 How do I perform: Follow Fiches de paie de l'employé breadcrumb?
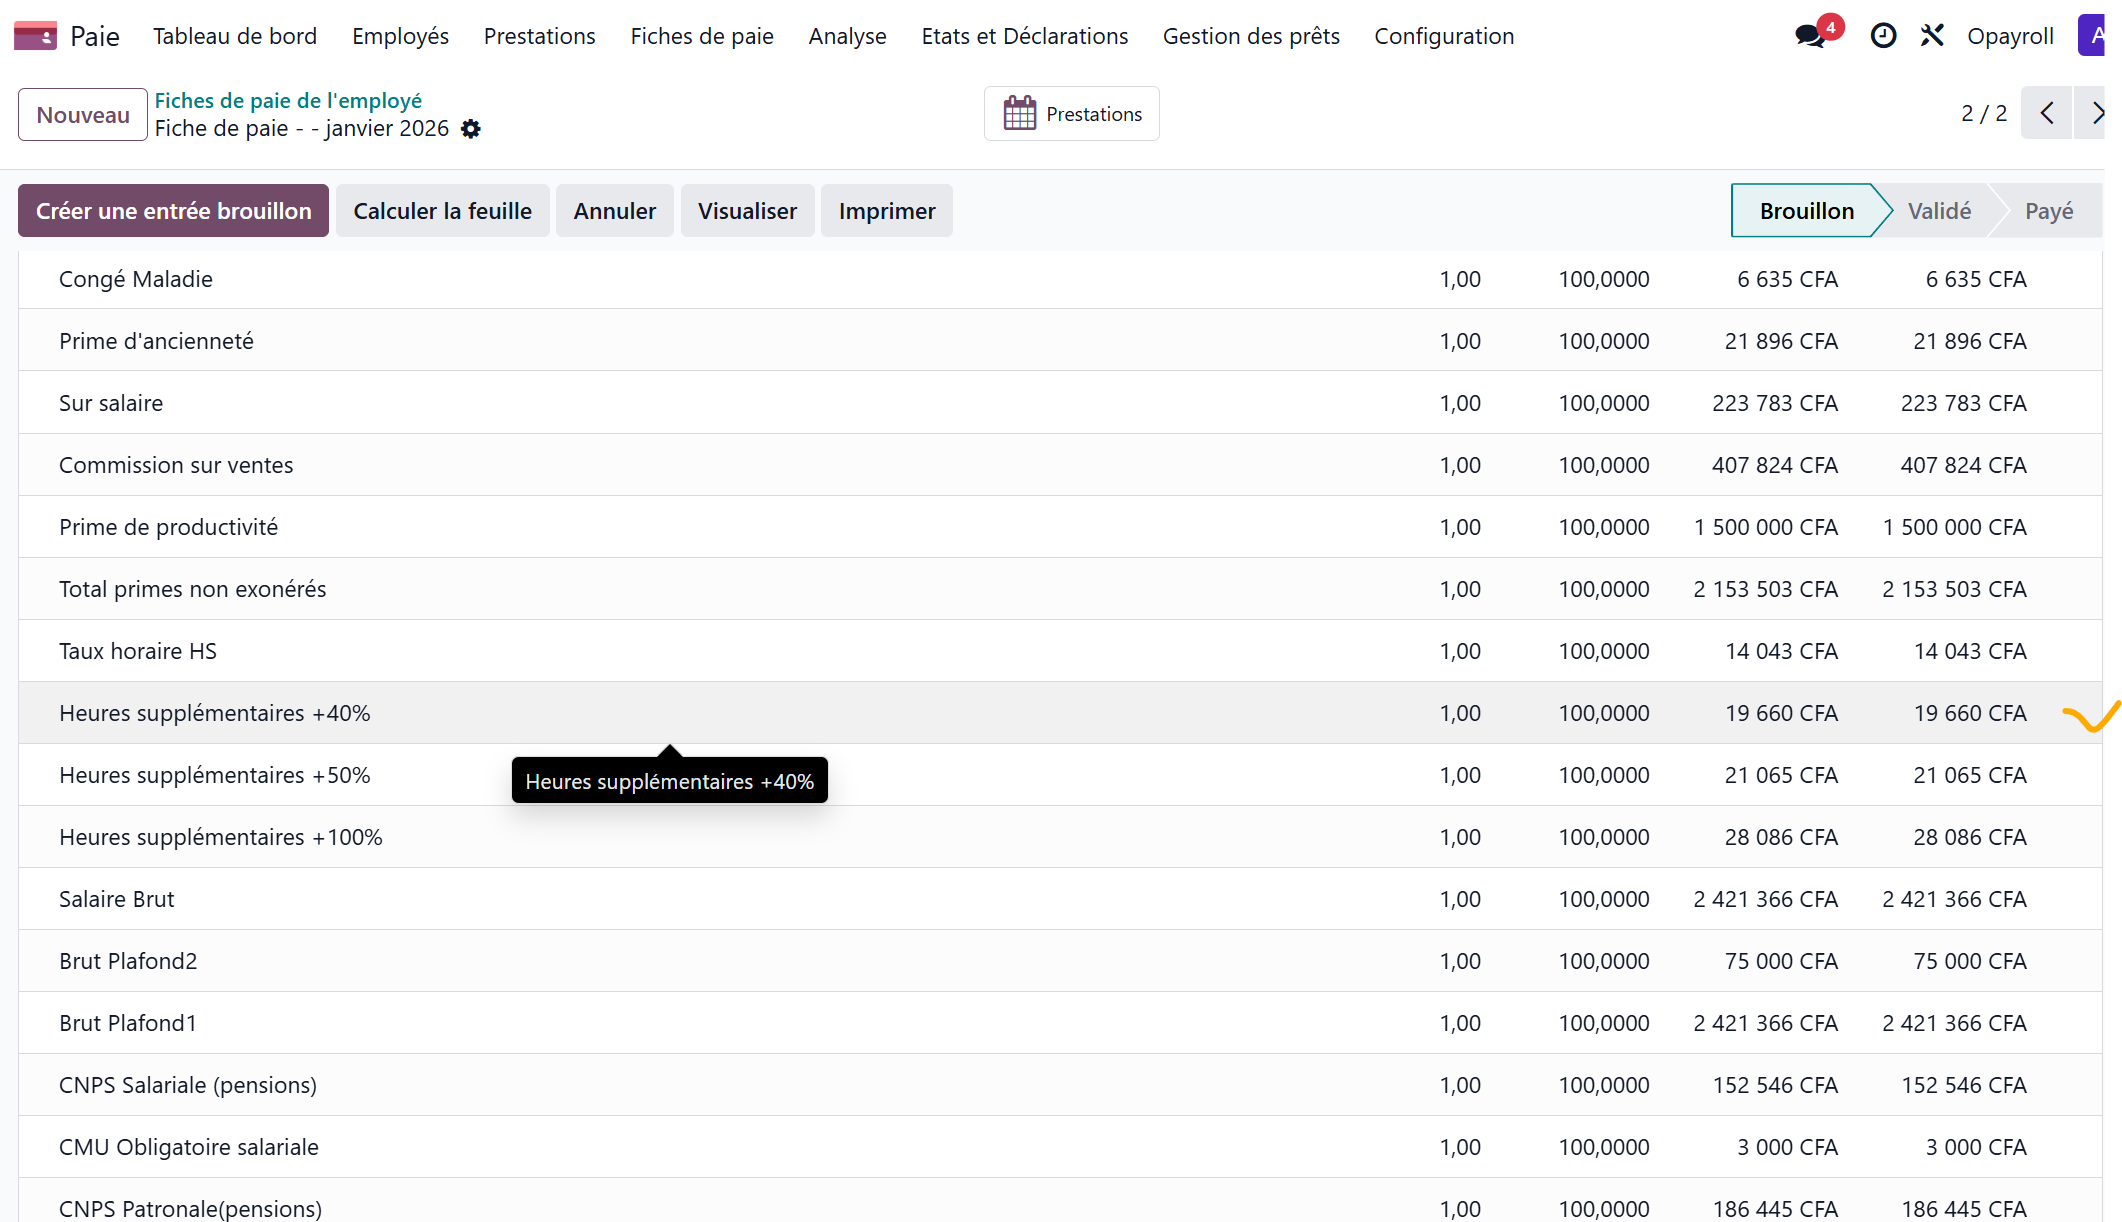coord(288,100)
